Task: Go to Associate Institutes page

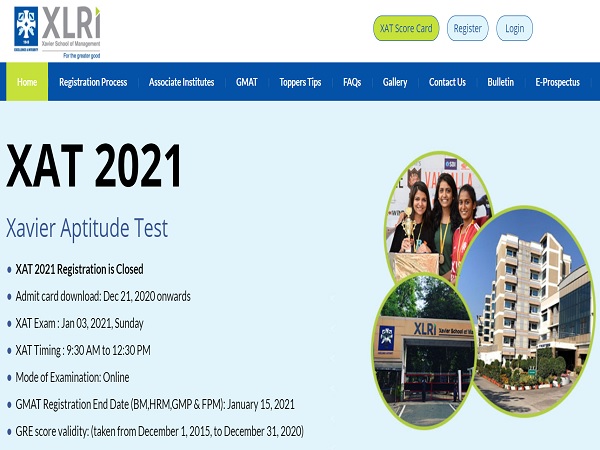Action: pyautogui.click(x=181, y=82)
